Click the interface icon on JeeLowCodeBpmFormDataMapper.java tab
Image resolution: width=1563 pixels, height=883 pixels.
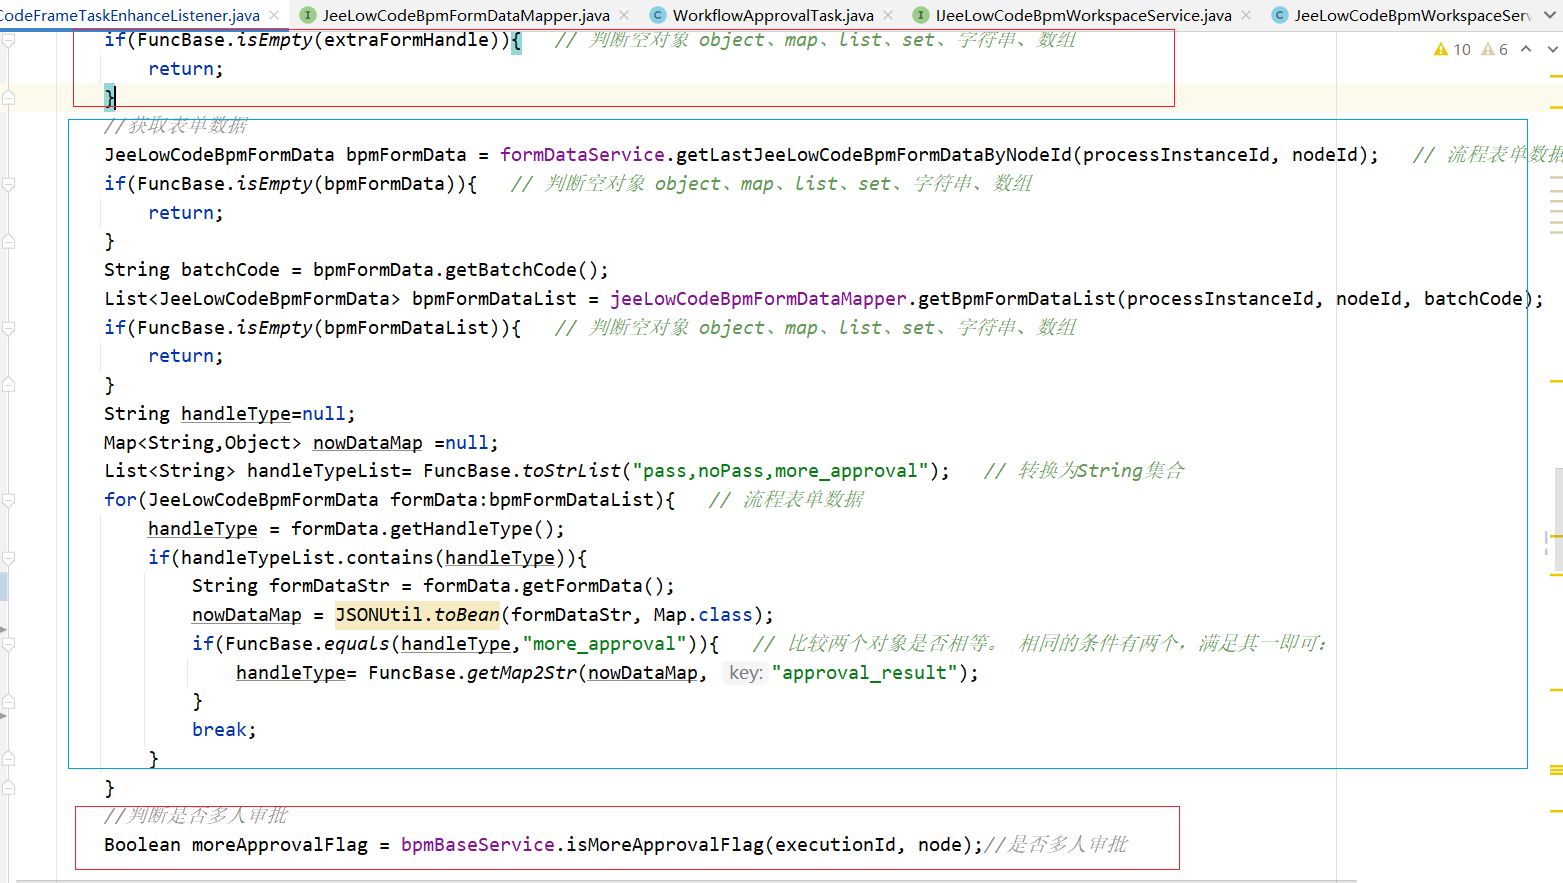[x=308, y=15]
